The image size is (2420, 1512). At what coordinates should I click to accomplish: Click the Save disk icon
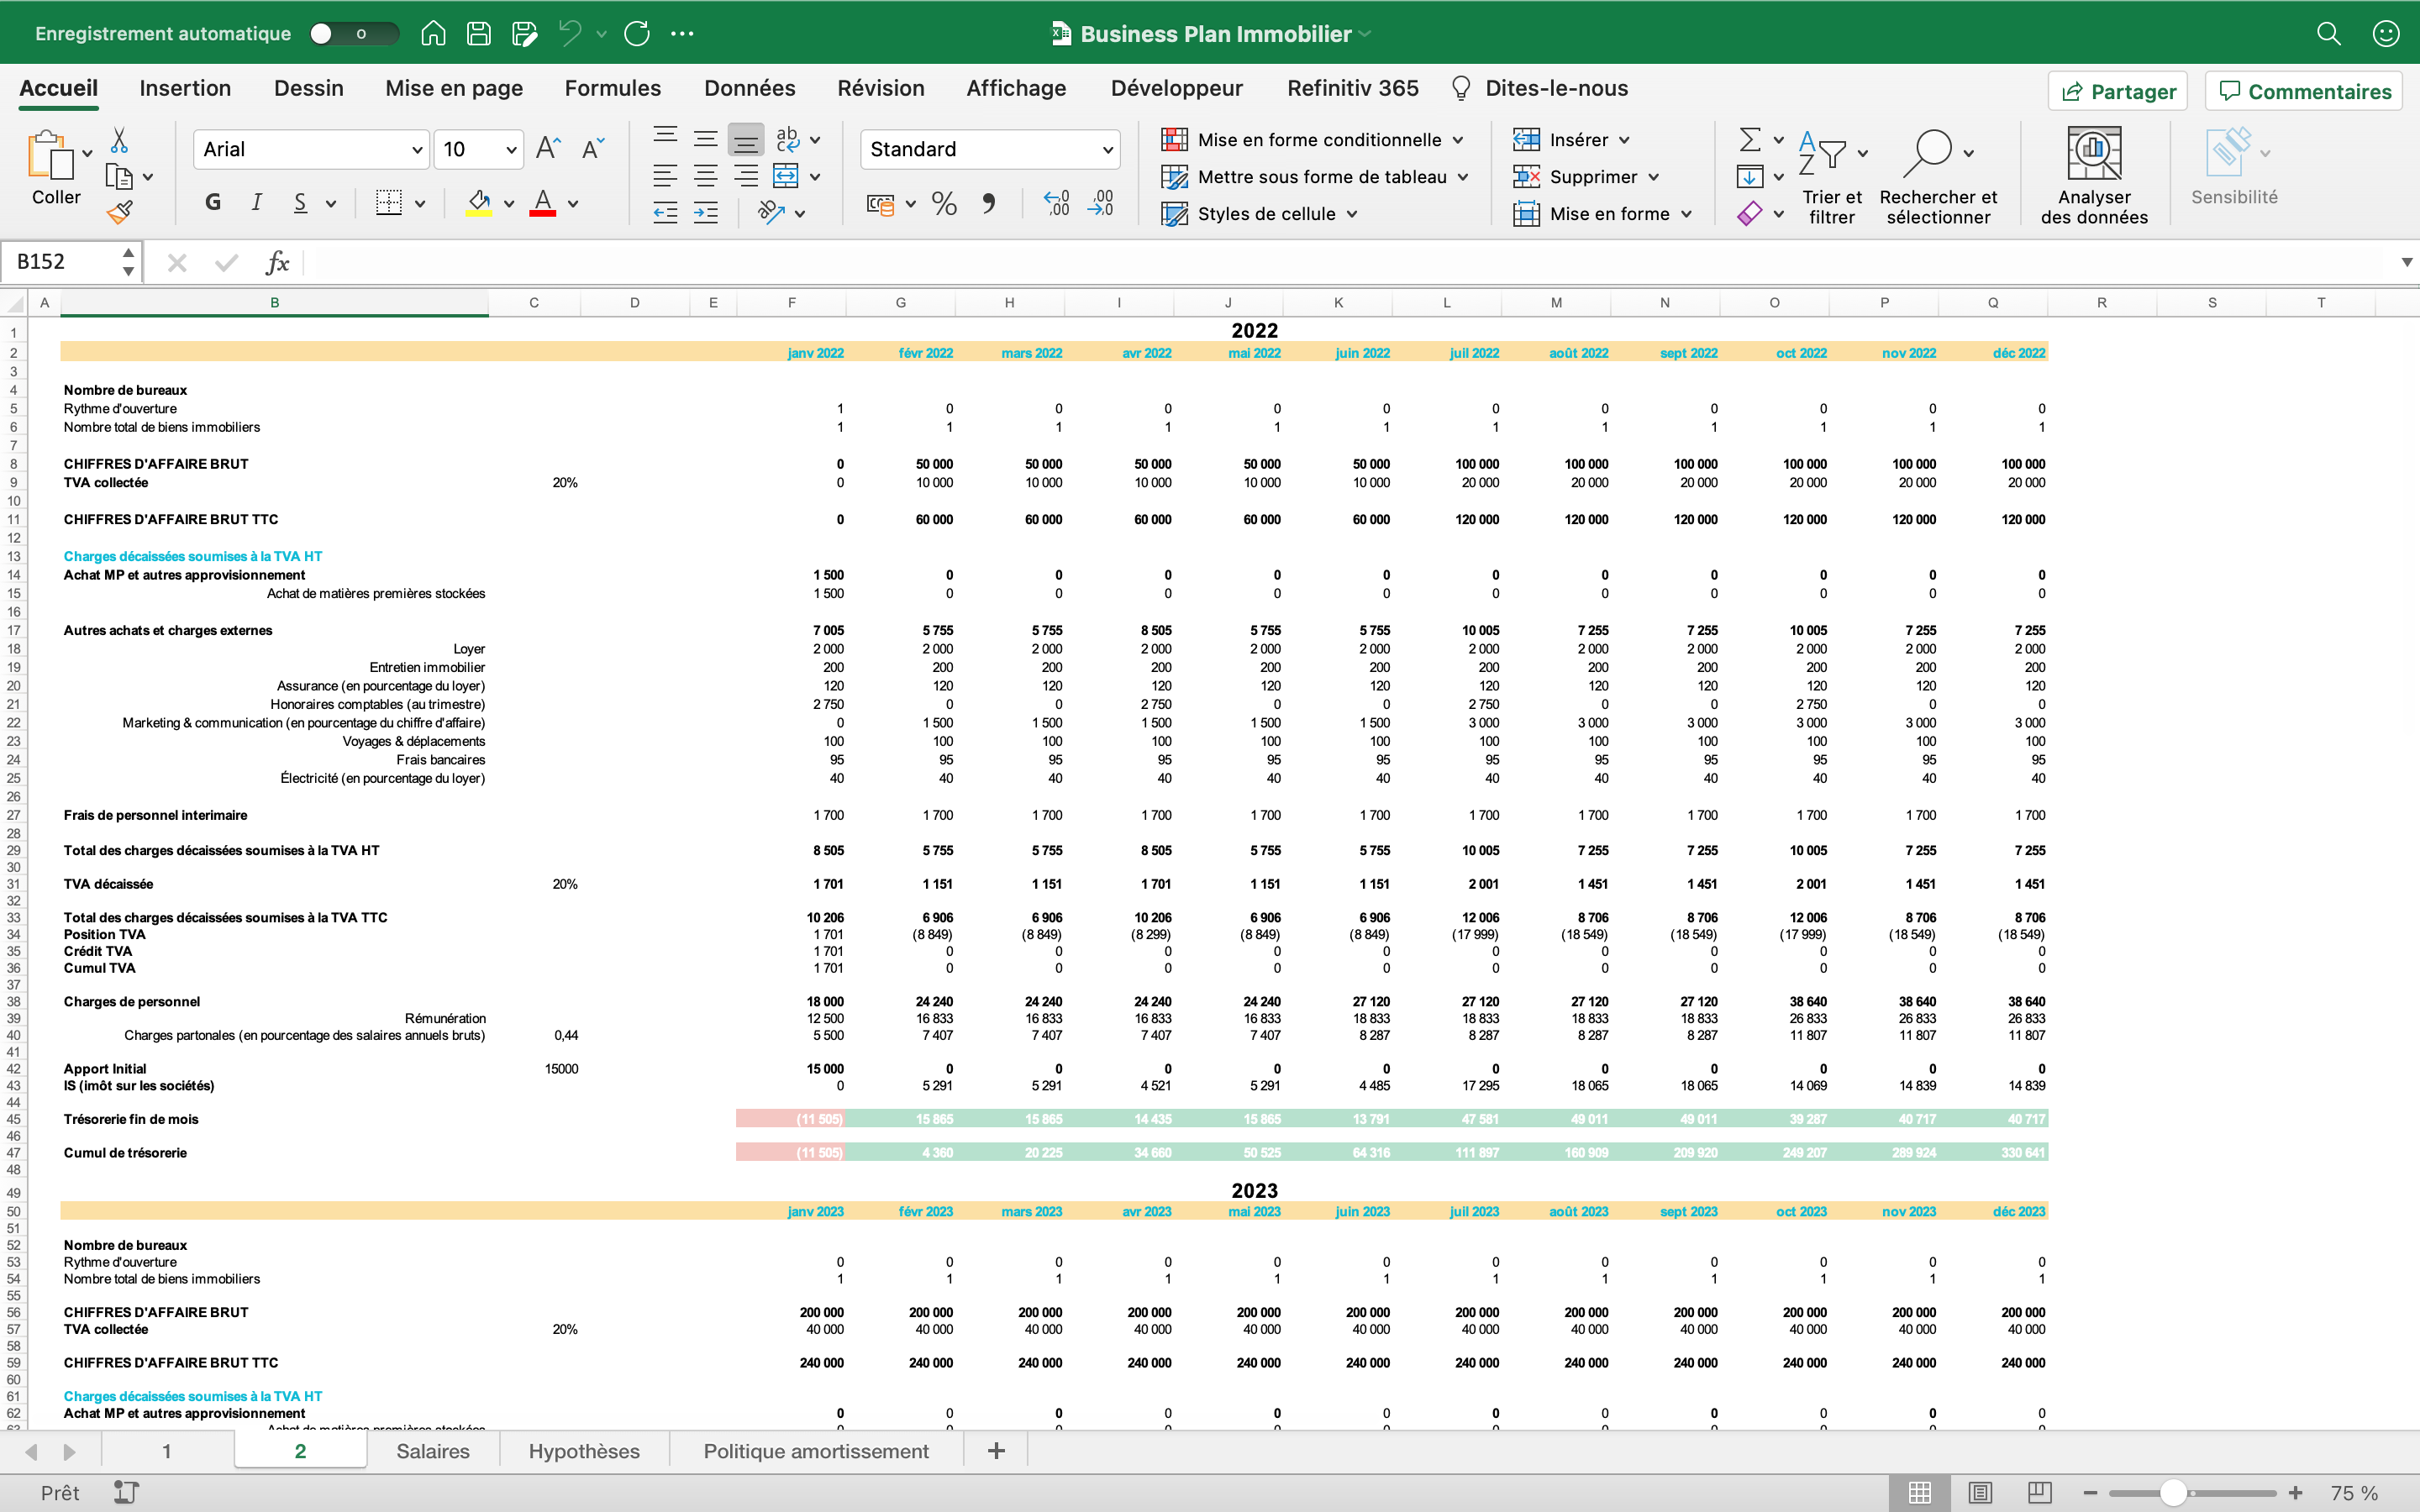coord(479,34)
